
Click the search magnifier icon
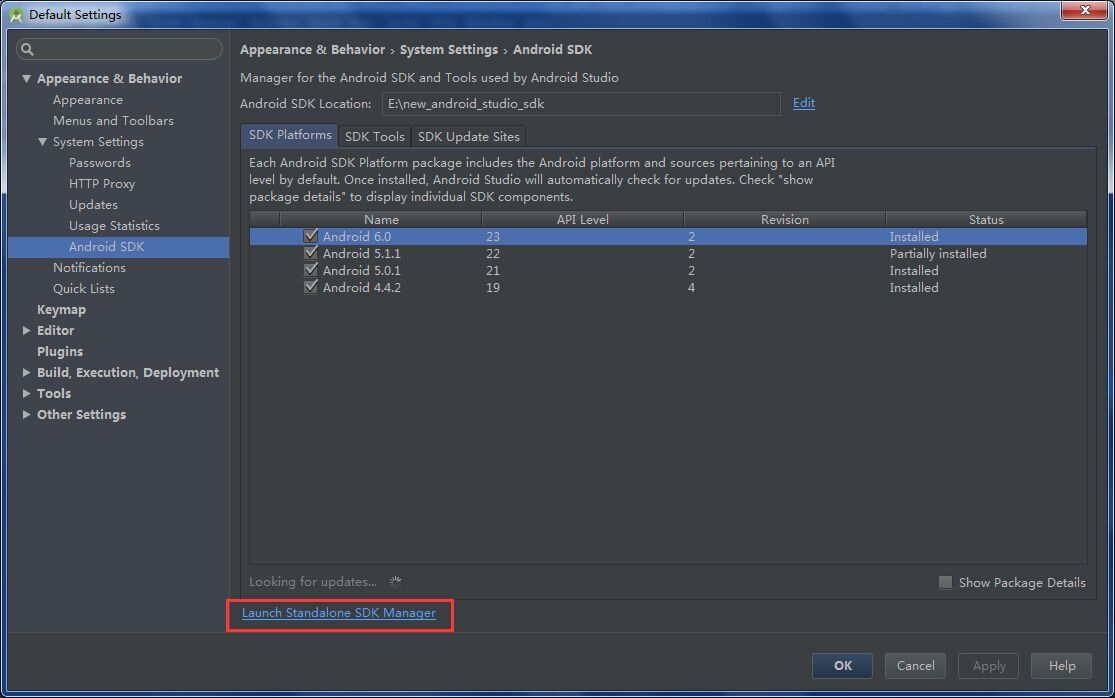coord(28,49)
